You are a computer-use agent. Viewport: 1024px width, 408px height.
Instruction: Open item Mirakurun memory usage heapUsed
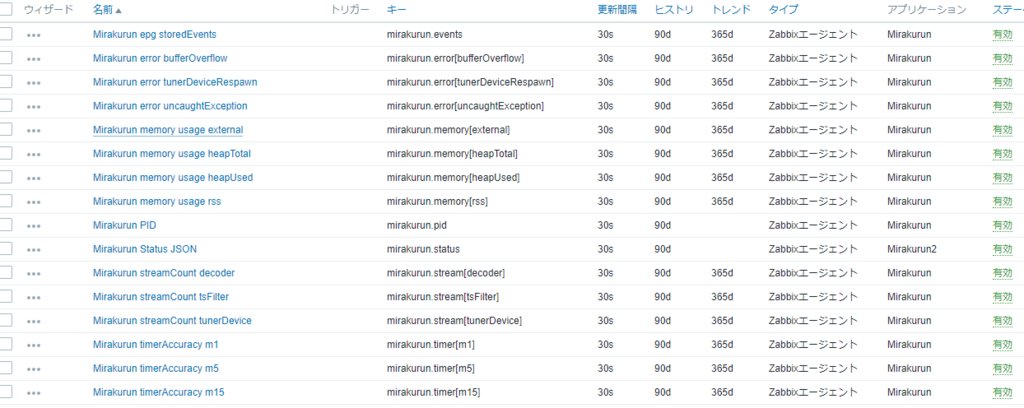(x=173, y=178)
